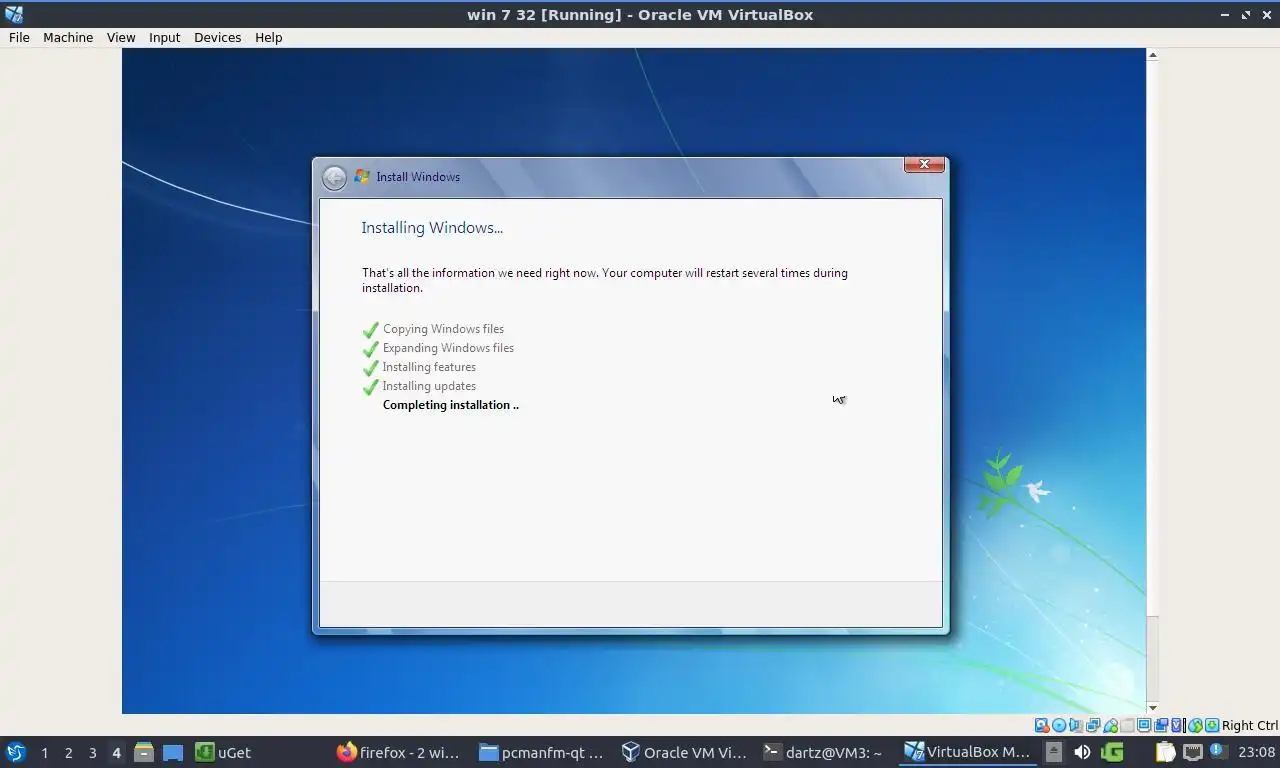1280x768 pixels.
Task: Click the keyboard capture green arrow icon
Action: click(x=1212, y=725)
